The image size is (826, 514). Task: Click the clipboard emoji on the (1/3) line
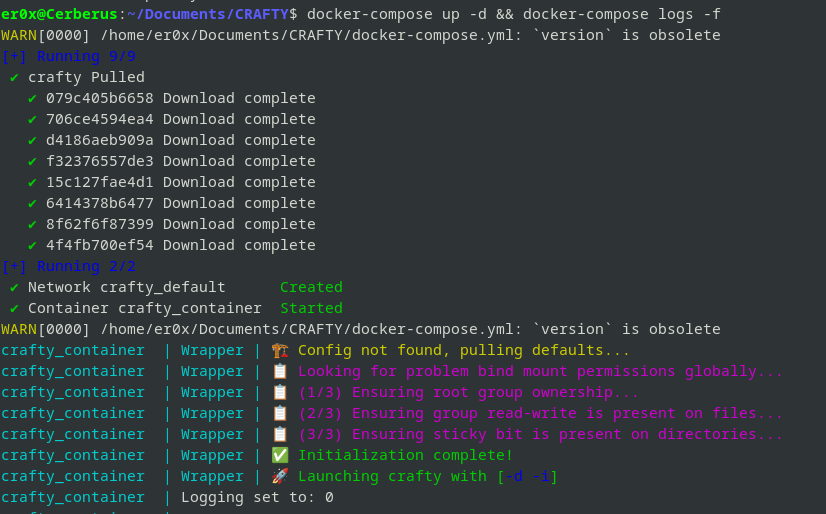[280, 392]
